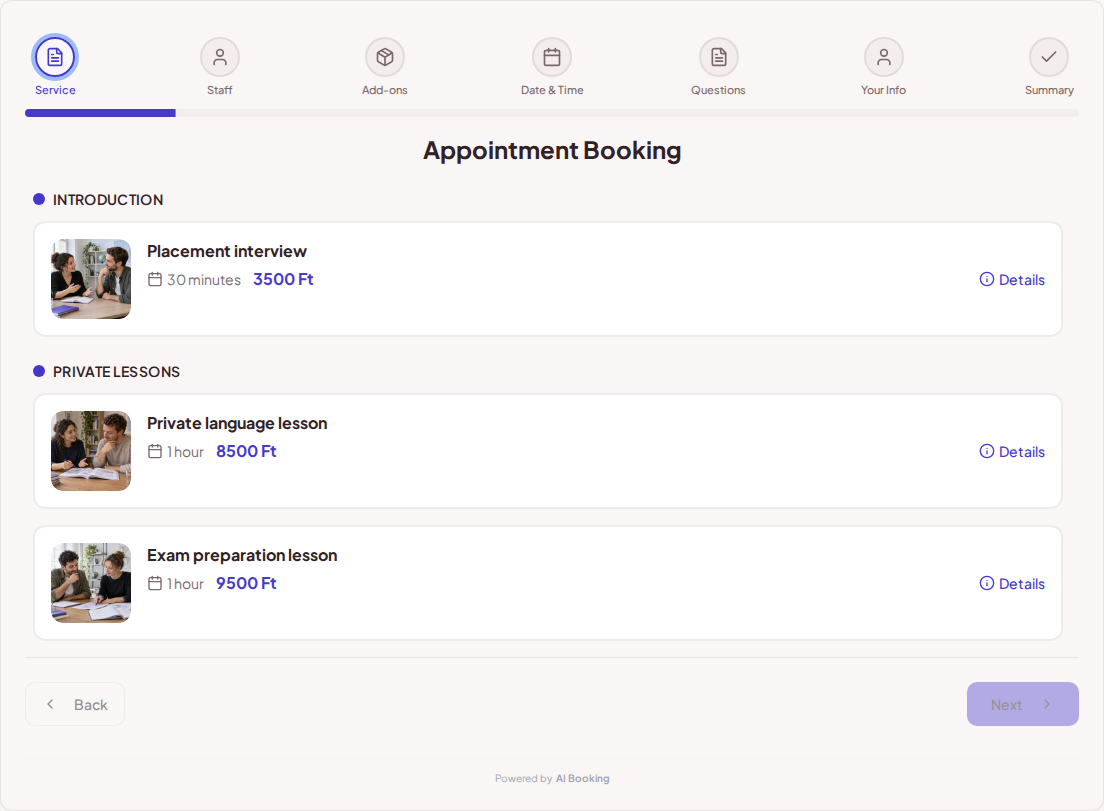The width and height of the screenshot is (1104, 811).
Task: Click the booking step progress bar
Action: [552, 113]
